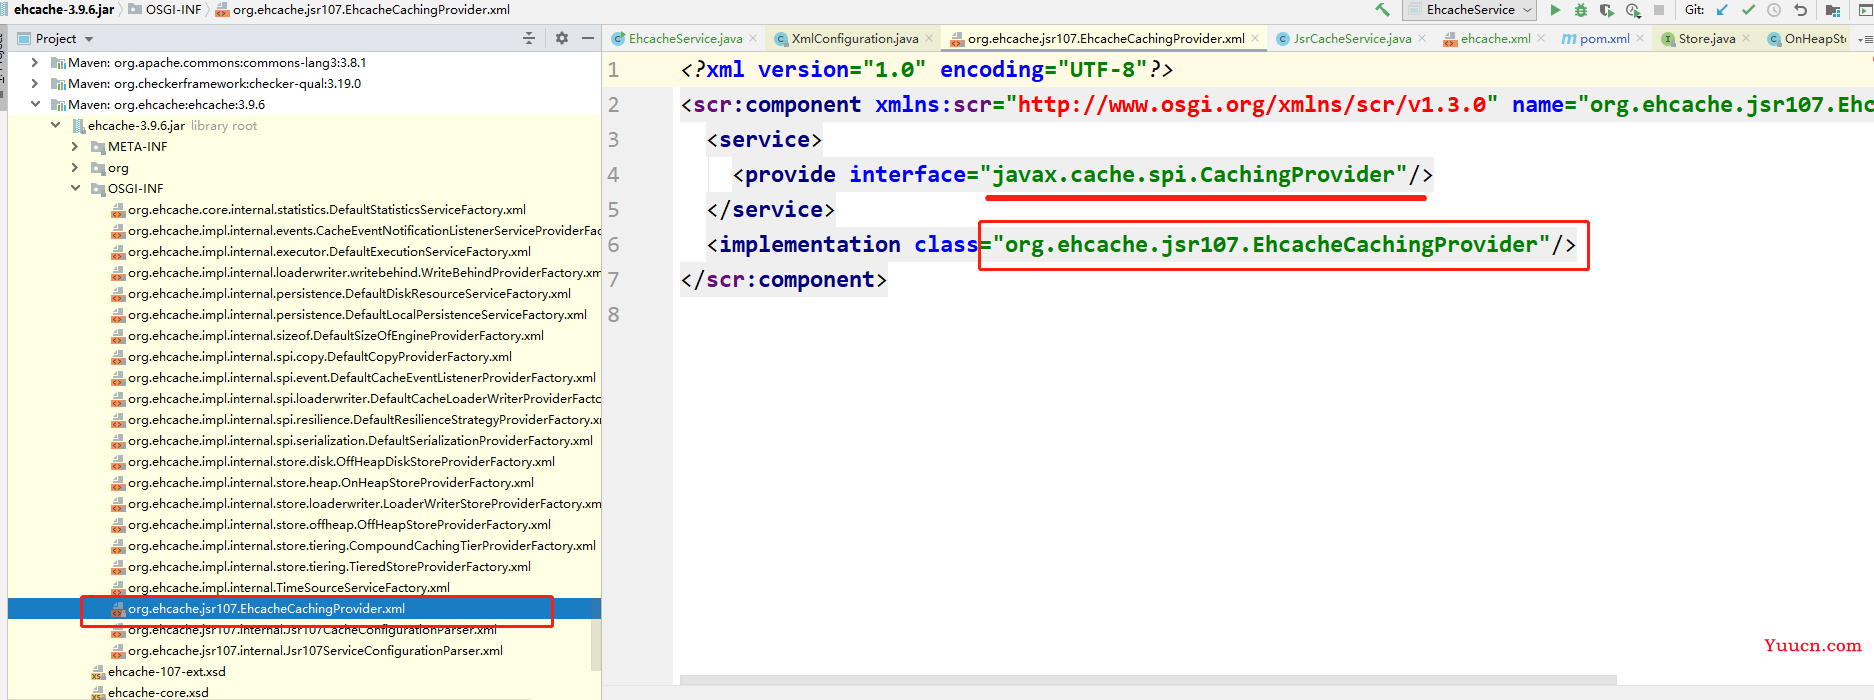Switch to EhcacheService.java tab
The width and height of the screenshot is (1874, 700).
685,39
